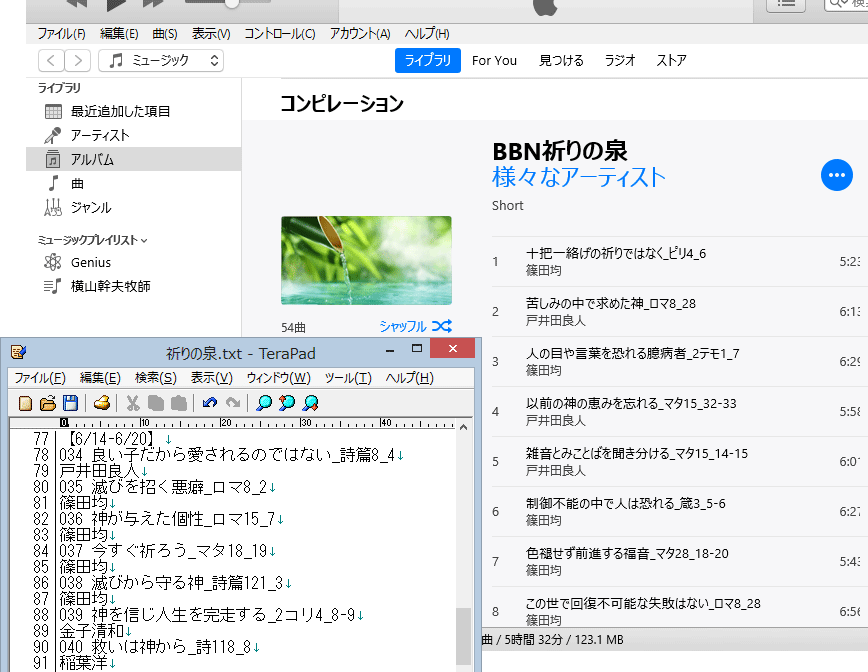Click the TeraPad cut icon

click(x=133, y=403)
